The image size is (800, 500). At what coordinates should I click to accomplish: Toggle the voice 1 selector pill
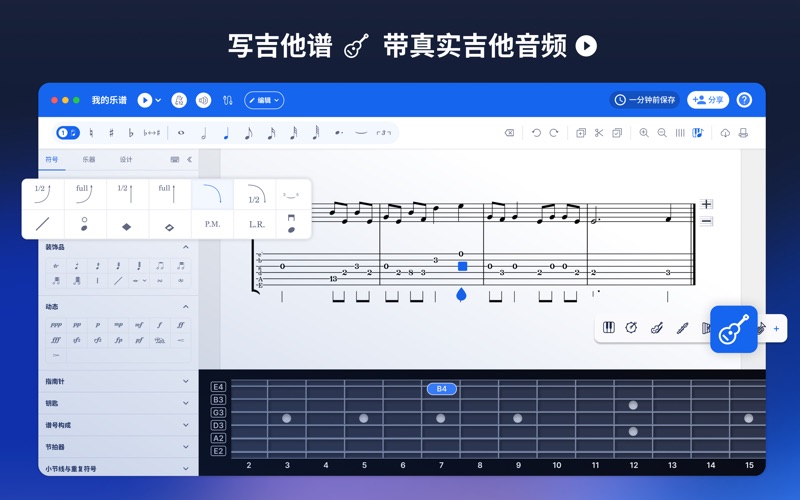click(68, 133)
